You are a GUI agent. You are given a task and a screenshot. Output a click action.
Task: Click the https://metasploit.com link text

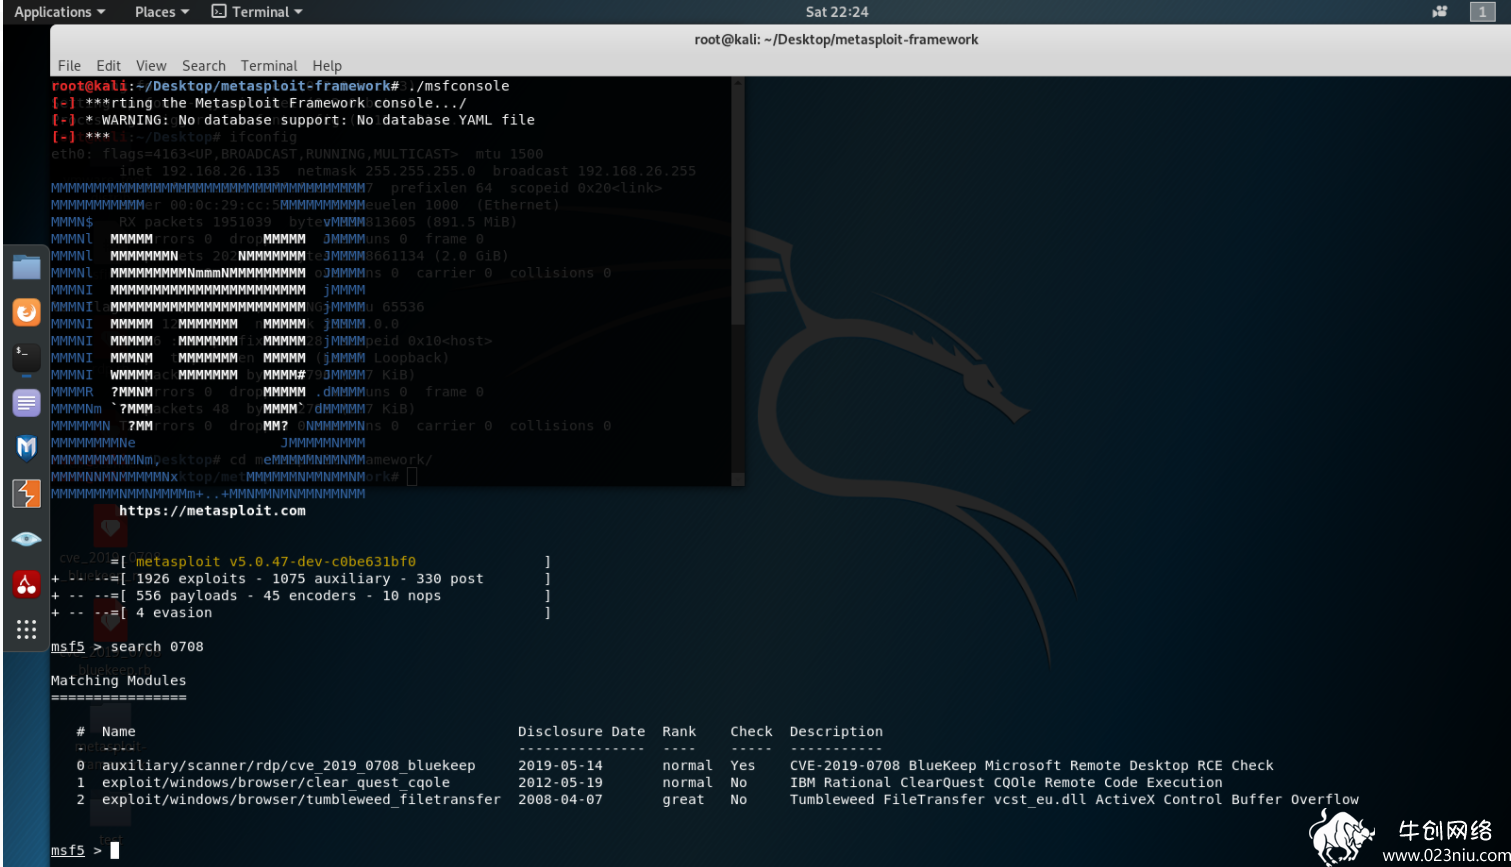212,510
